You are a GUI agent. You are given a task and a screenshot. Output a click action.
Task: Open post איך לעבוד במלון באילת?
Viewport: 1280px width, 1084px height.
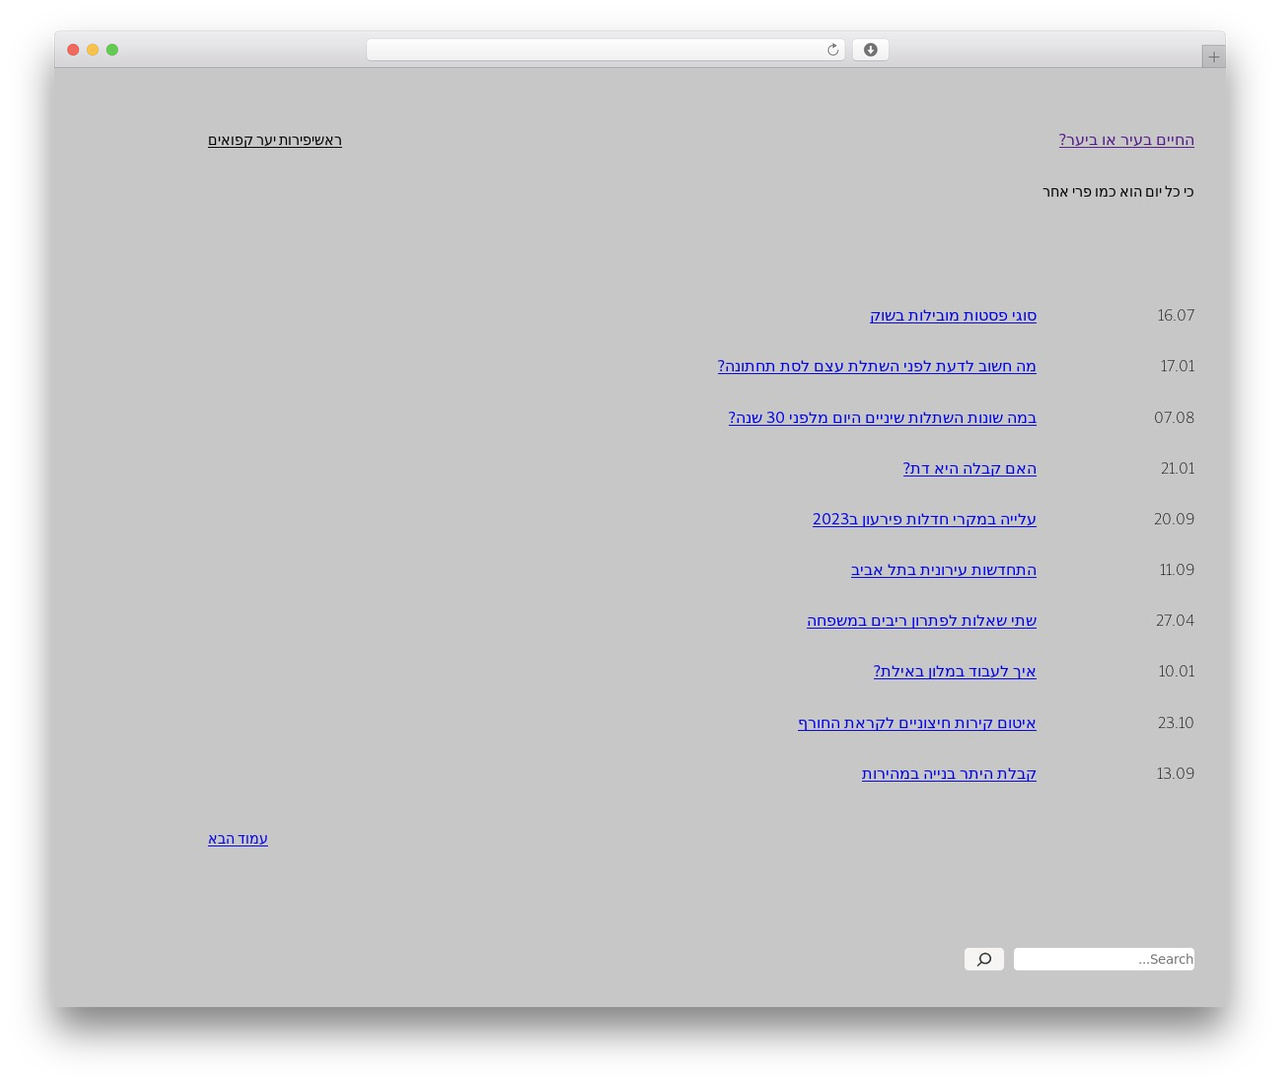[x=955, y=672]
